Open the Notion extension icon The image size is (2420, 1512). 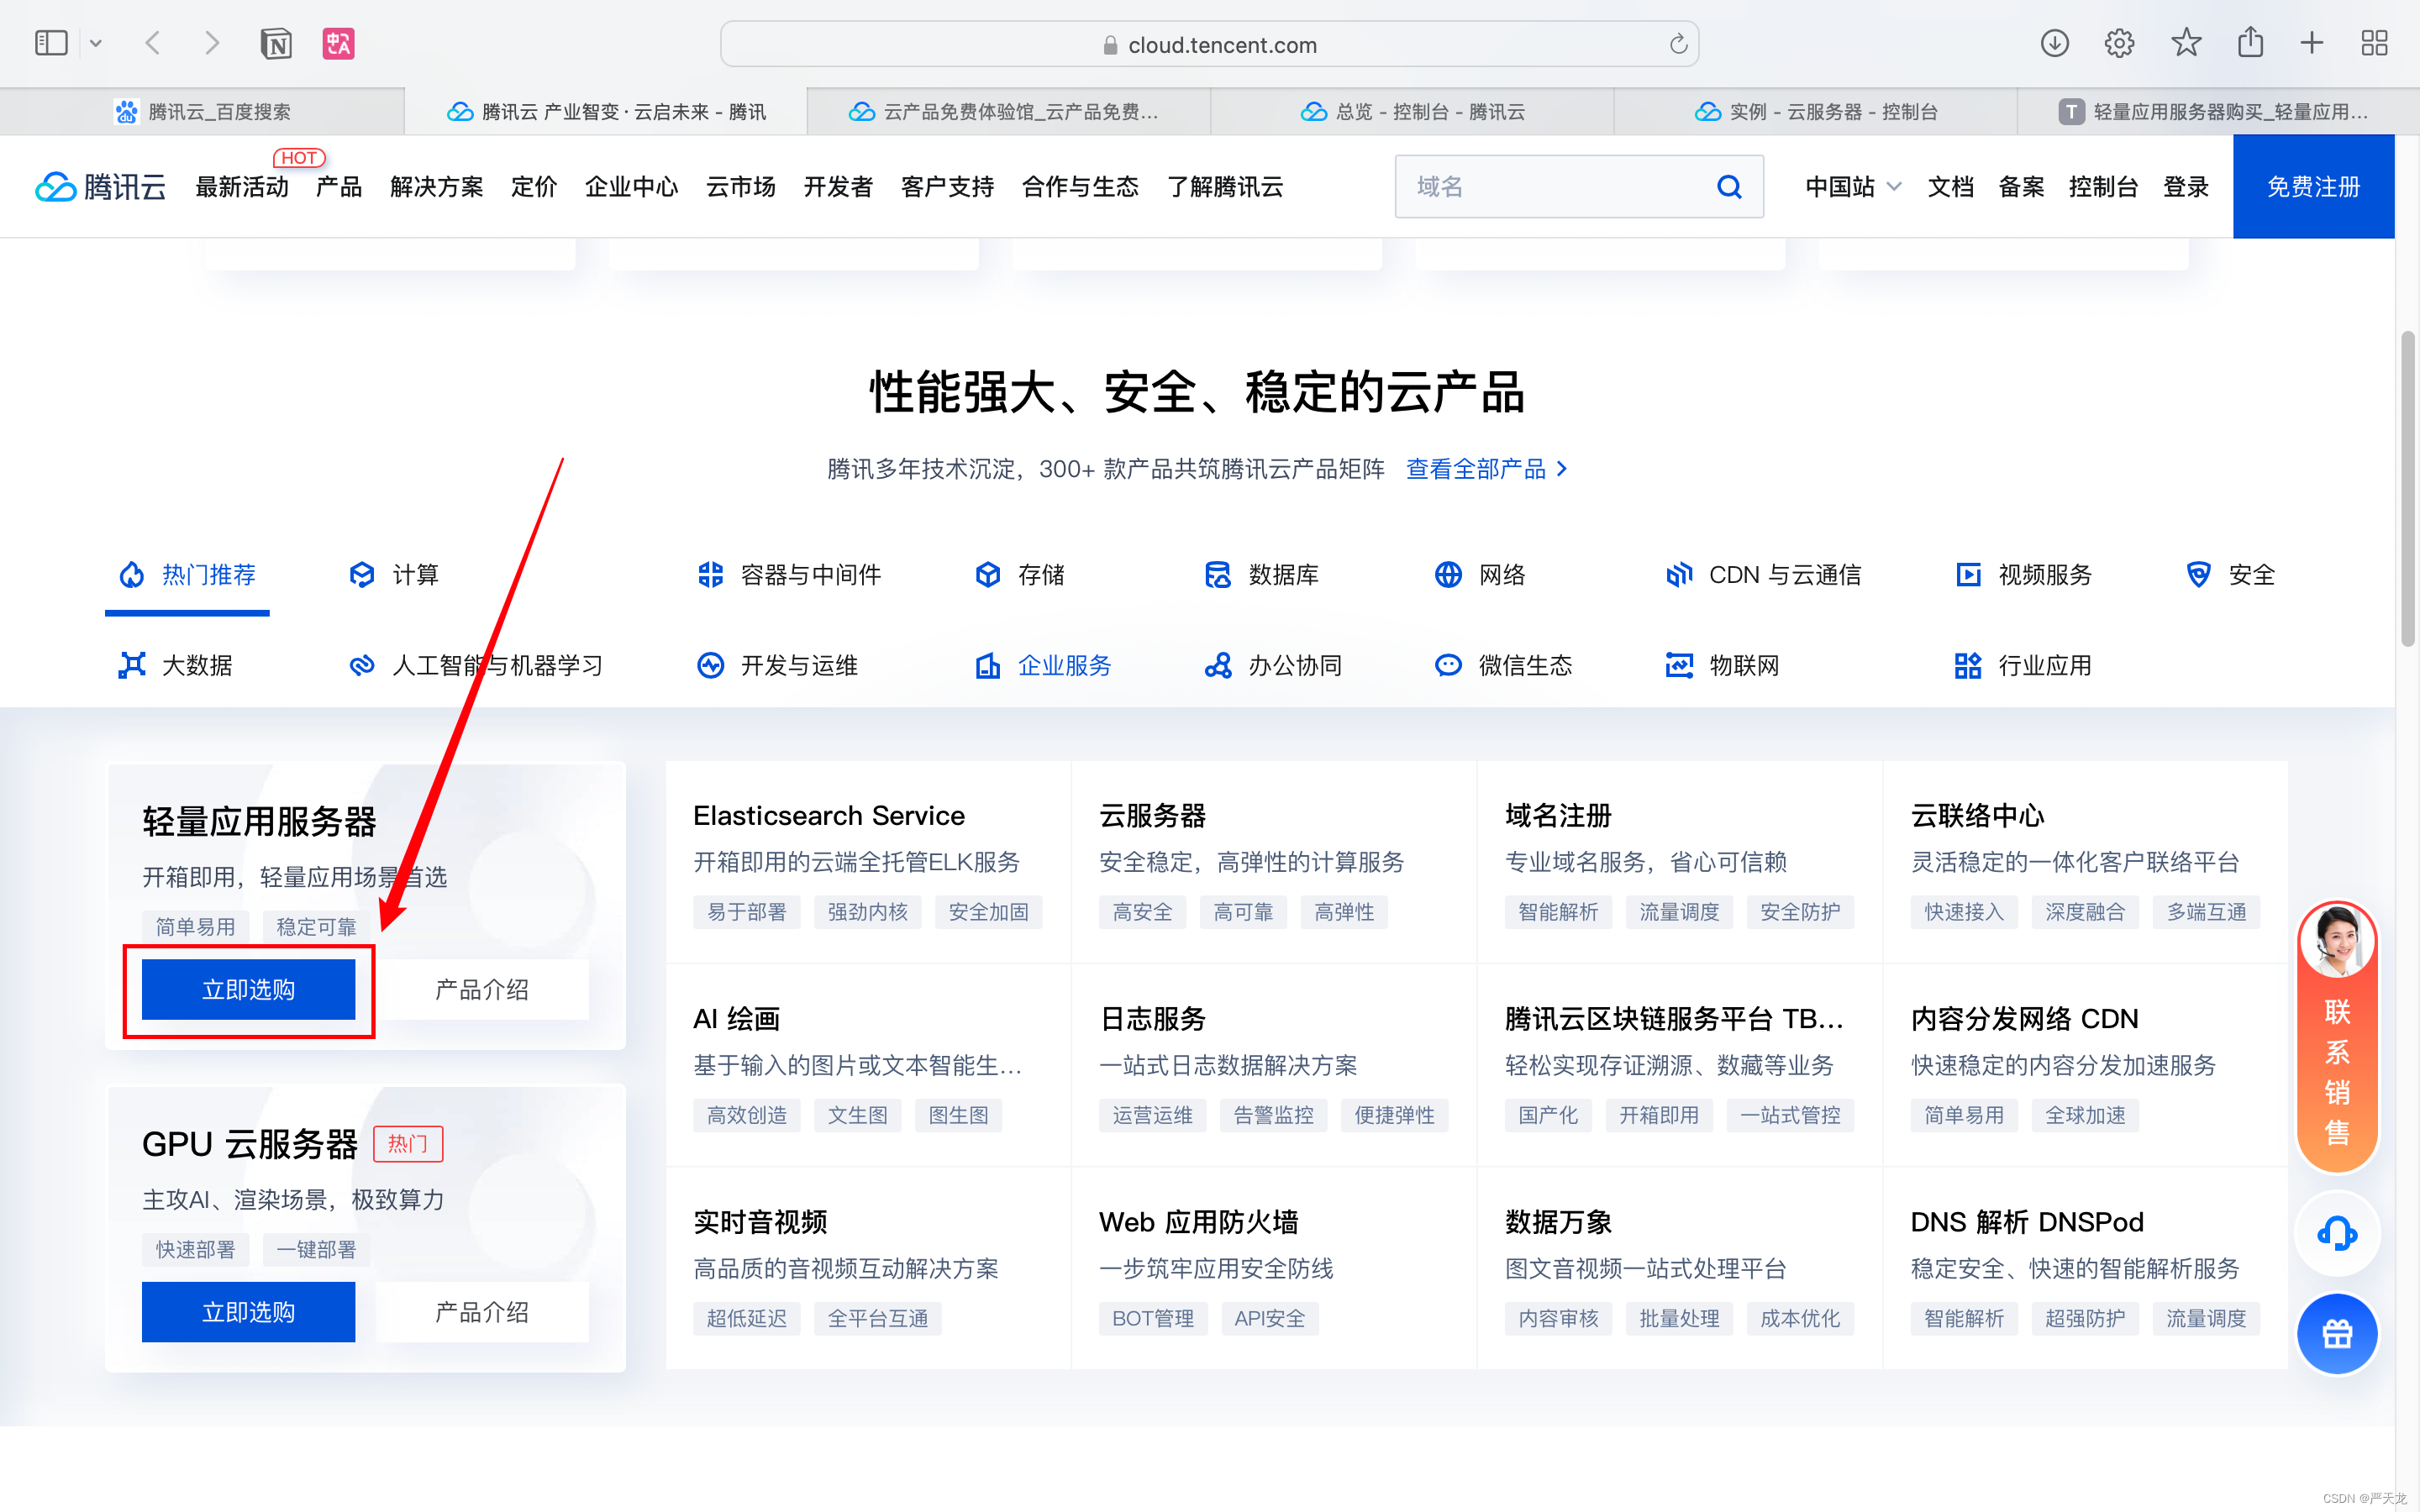tap(276, 43)
